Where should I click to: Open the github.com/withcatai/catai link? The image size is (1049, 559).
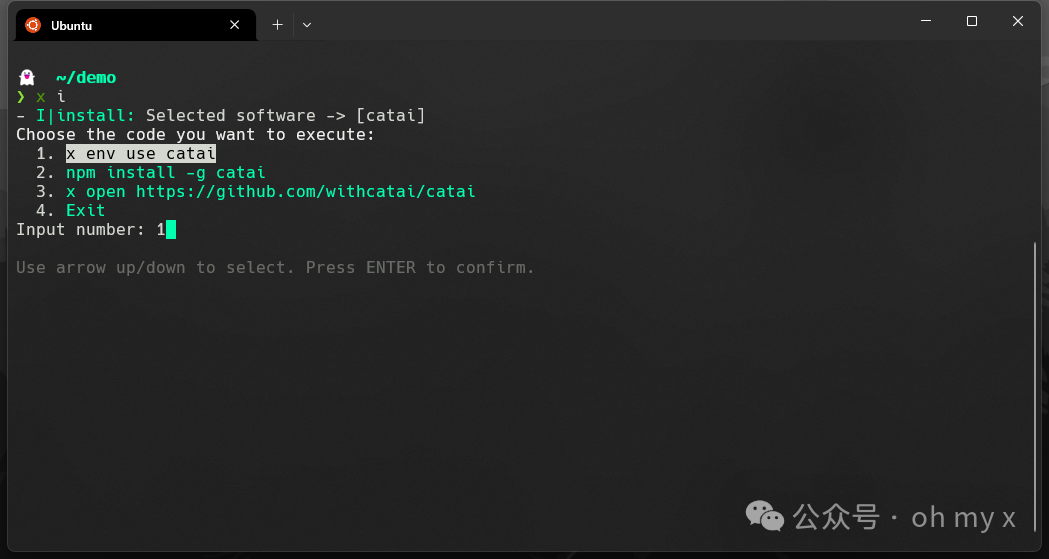coord(305,192)
